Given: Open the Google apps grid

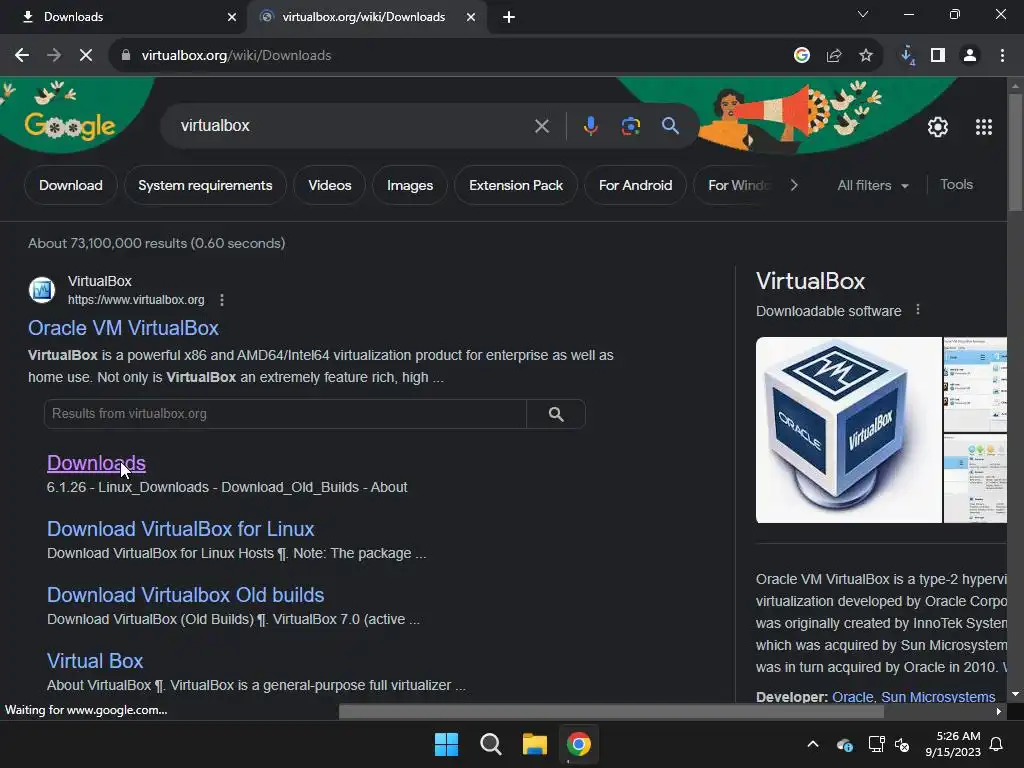Looking at the screenshot, I should tap(984, 127).
